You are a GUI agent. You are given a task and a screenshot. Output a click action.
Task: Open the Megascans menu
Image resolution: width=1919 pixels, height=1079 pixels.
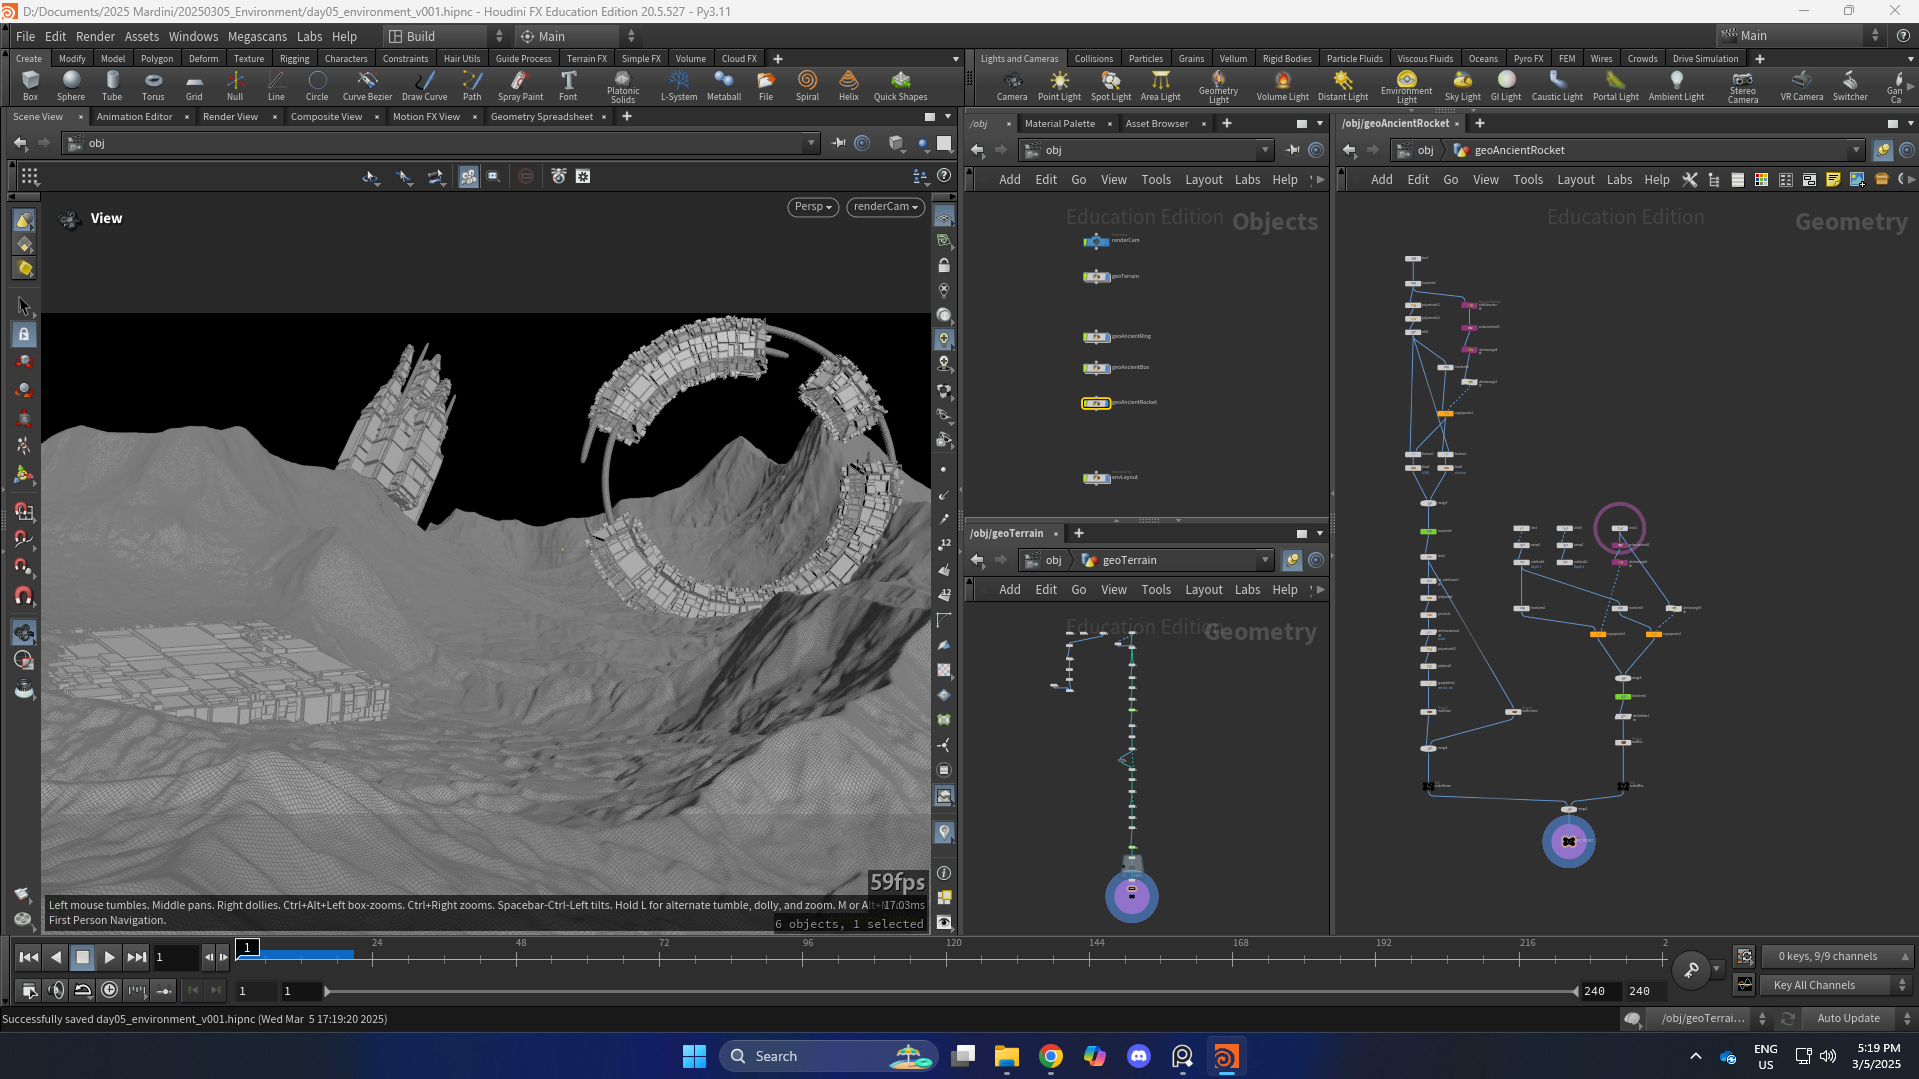(257, 36)
